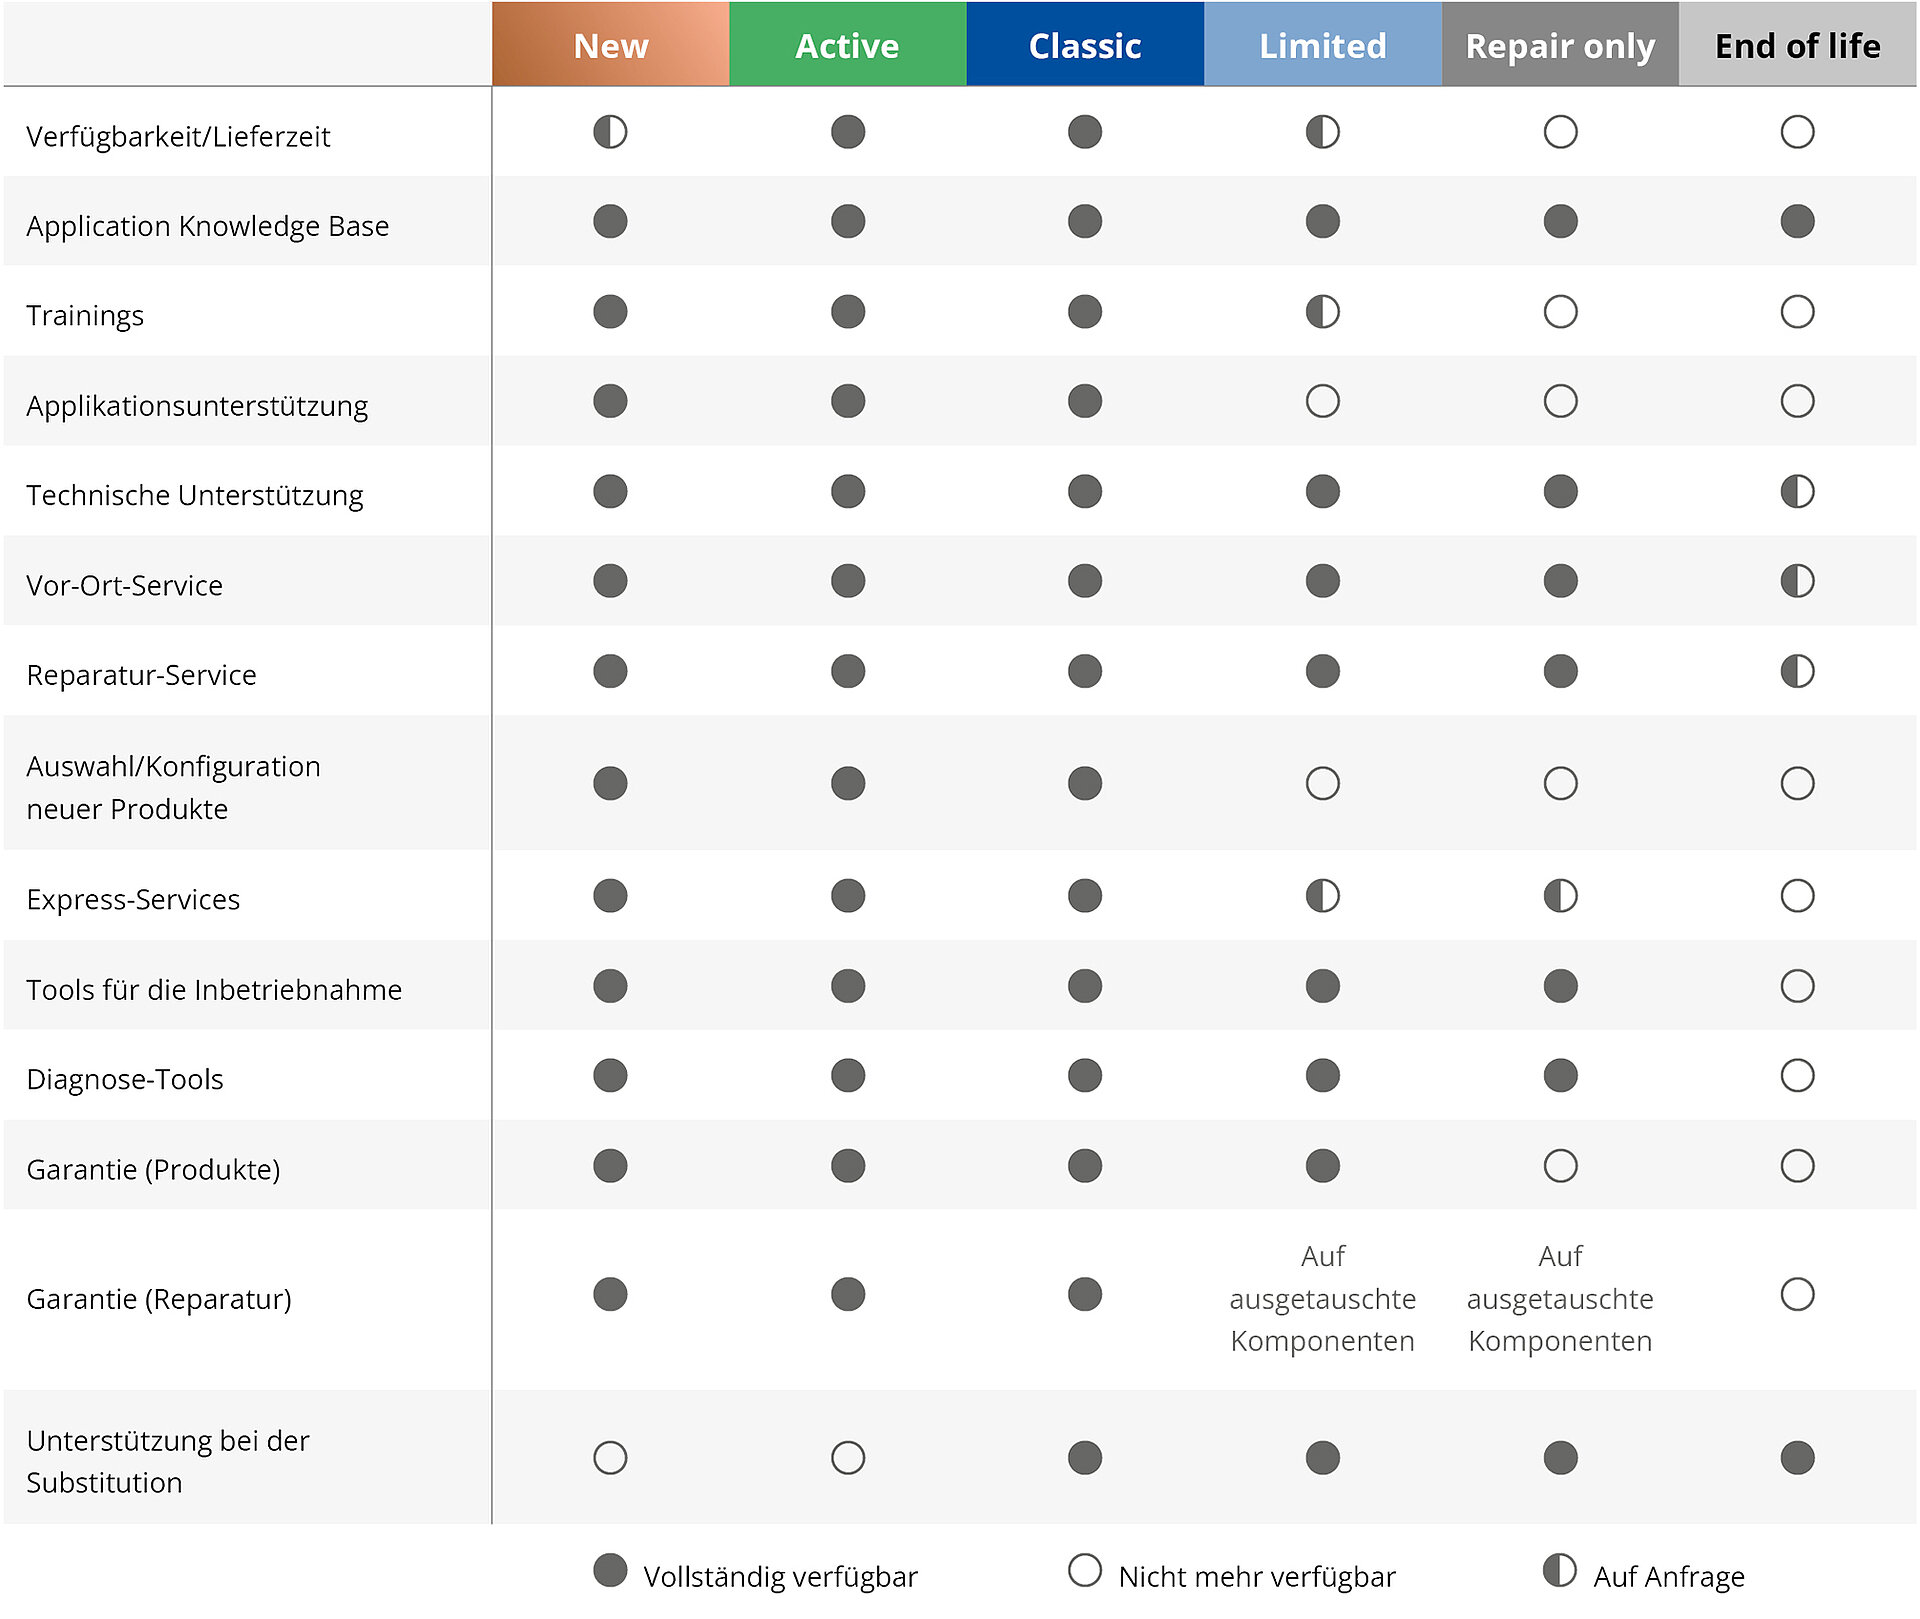Screen dimensions: 1920x1619
Task: Select the New column header
Action: coord(611,46)
